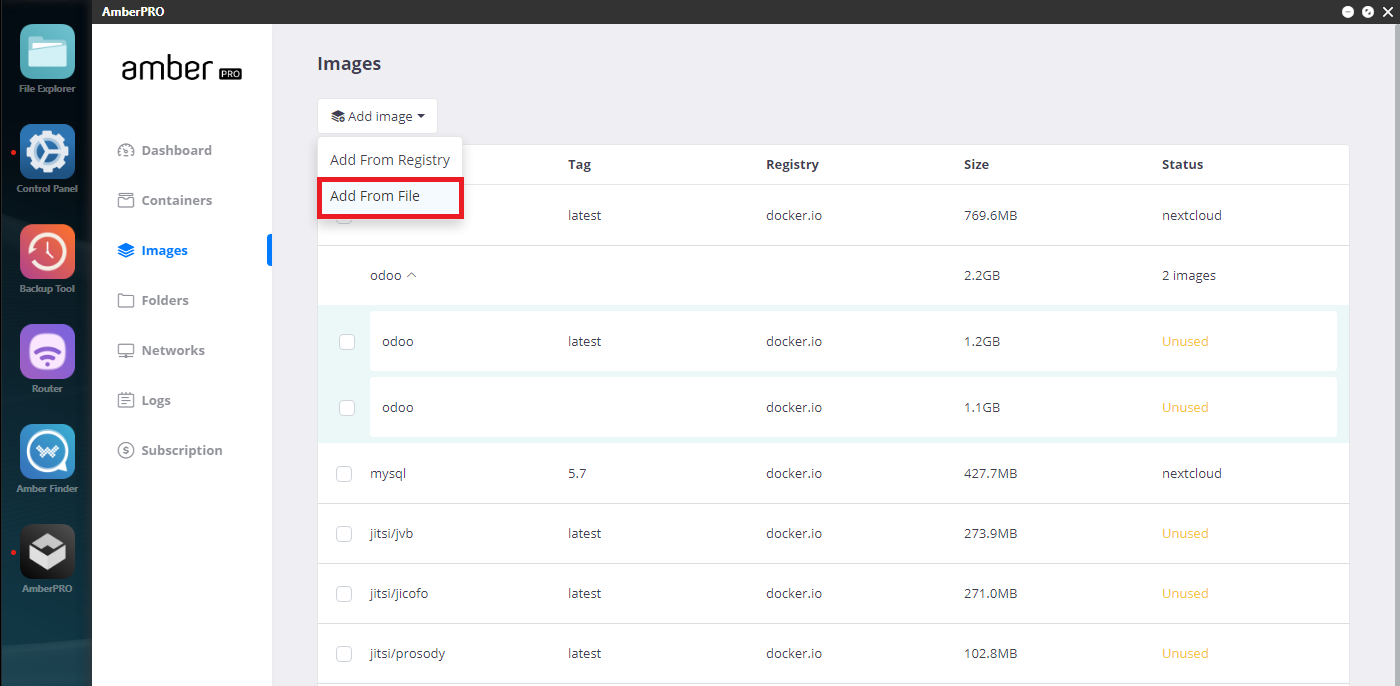Launch Control Panel dock icon
This screenshot has height=686, width=1400.
(x=47, y=152)
